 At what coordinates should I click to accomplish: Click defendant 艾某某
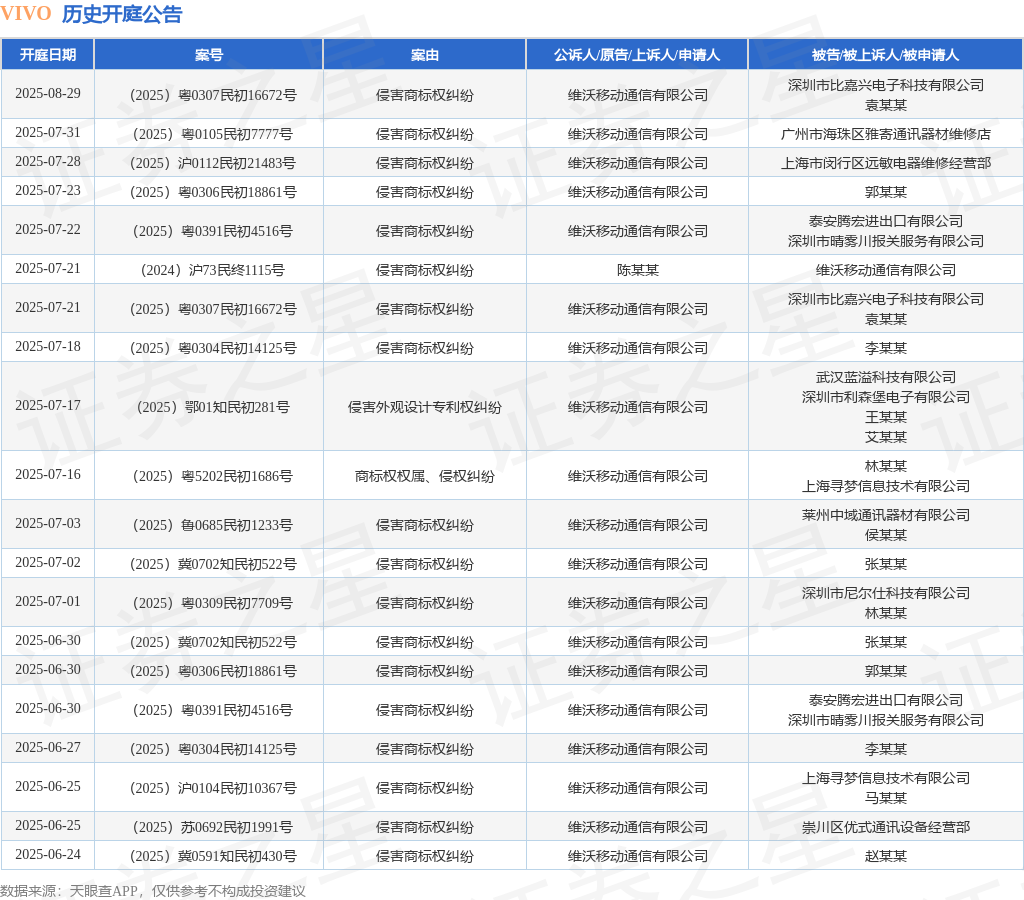point(886,436)
